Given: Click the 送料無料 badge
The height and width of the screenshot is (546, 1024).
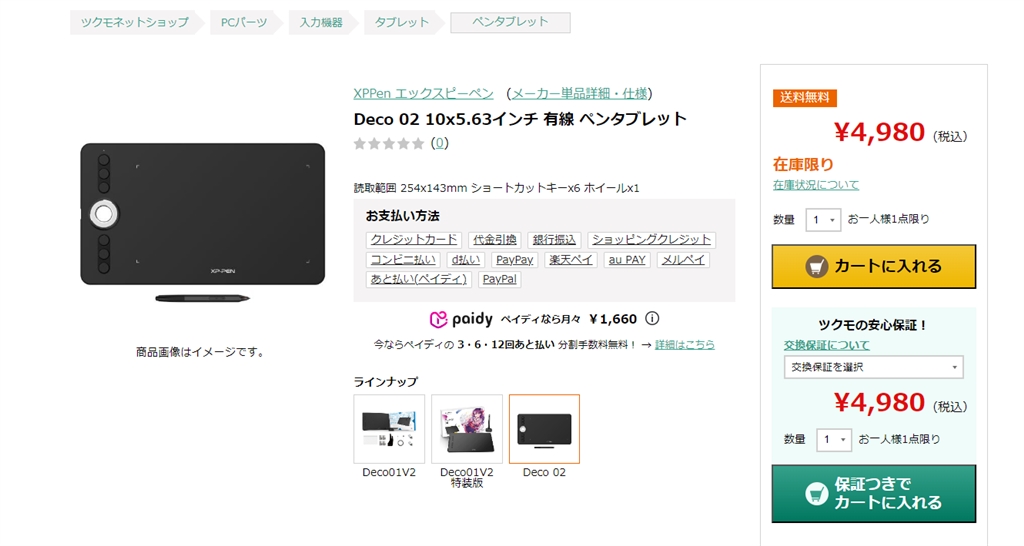Looking at the screenshot, I should click(x=805, y=98).
